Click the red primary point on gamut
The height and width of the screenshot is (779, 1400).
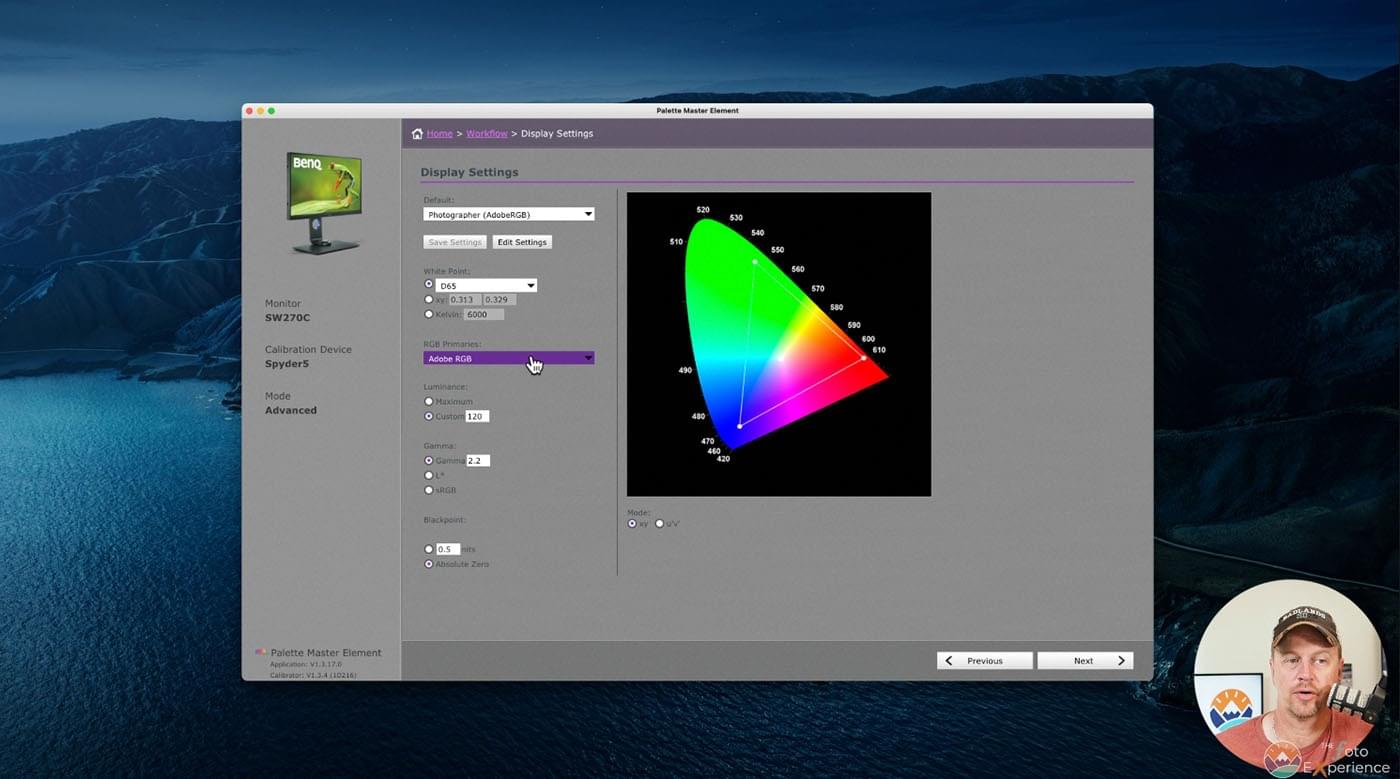[x=864, y=357]
